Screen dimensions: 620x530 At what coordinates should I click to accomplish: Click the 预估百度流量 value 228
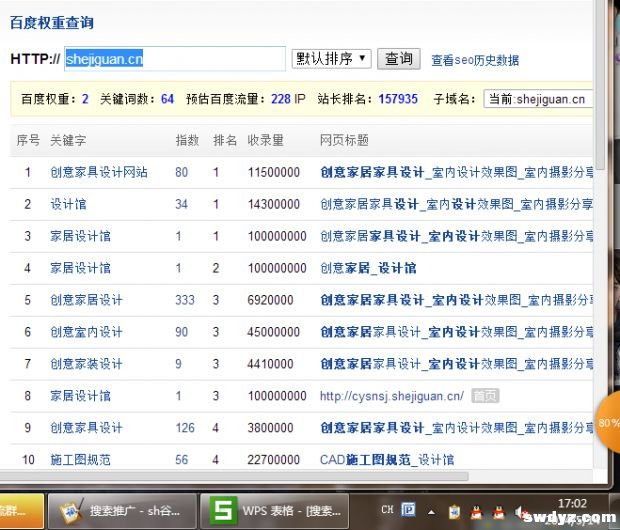pos(281,99)
